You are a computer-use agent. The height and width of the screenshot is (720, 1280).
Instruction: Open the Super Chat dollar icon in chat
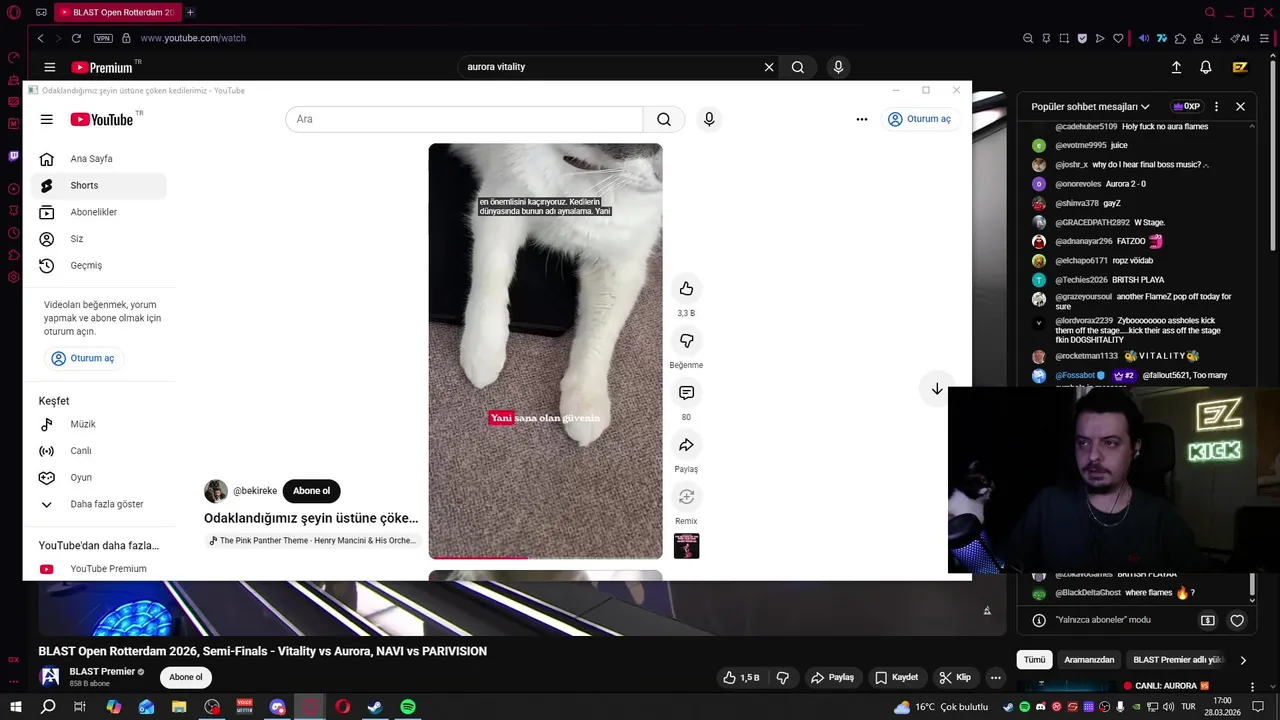tap(1207, 621)
